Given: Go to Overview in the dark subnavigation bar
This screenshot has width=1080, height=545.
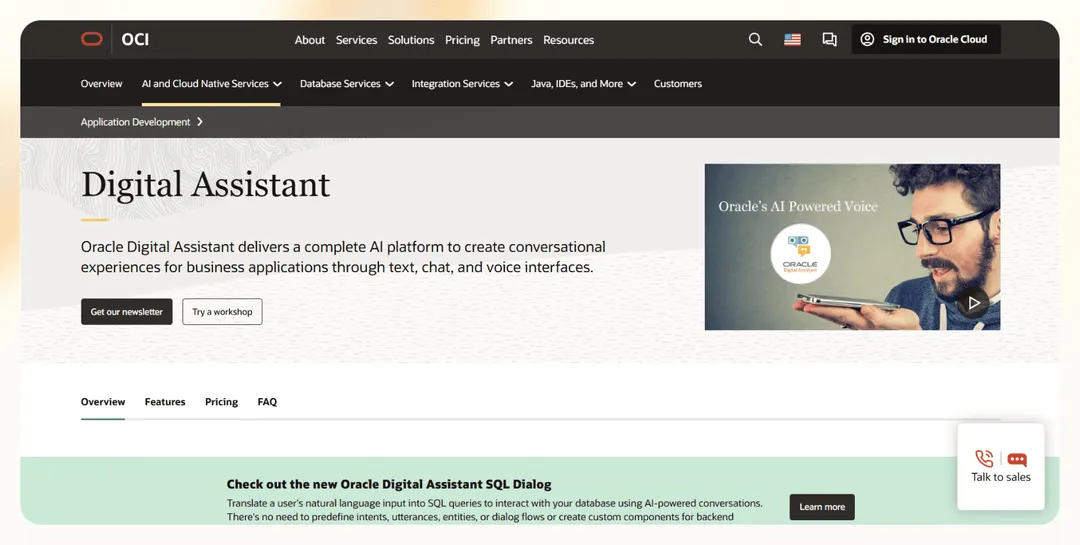Looking at the screenshot, I should coord(101,83).
